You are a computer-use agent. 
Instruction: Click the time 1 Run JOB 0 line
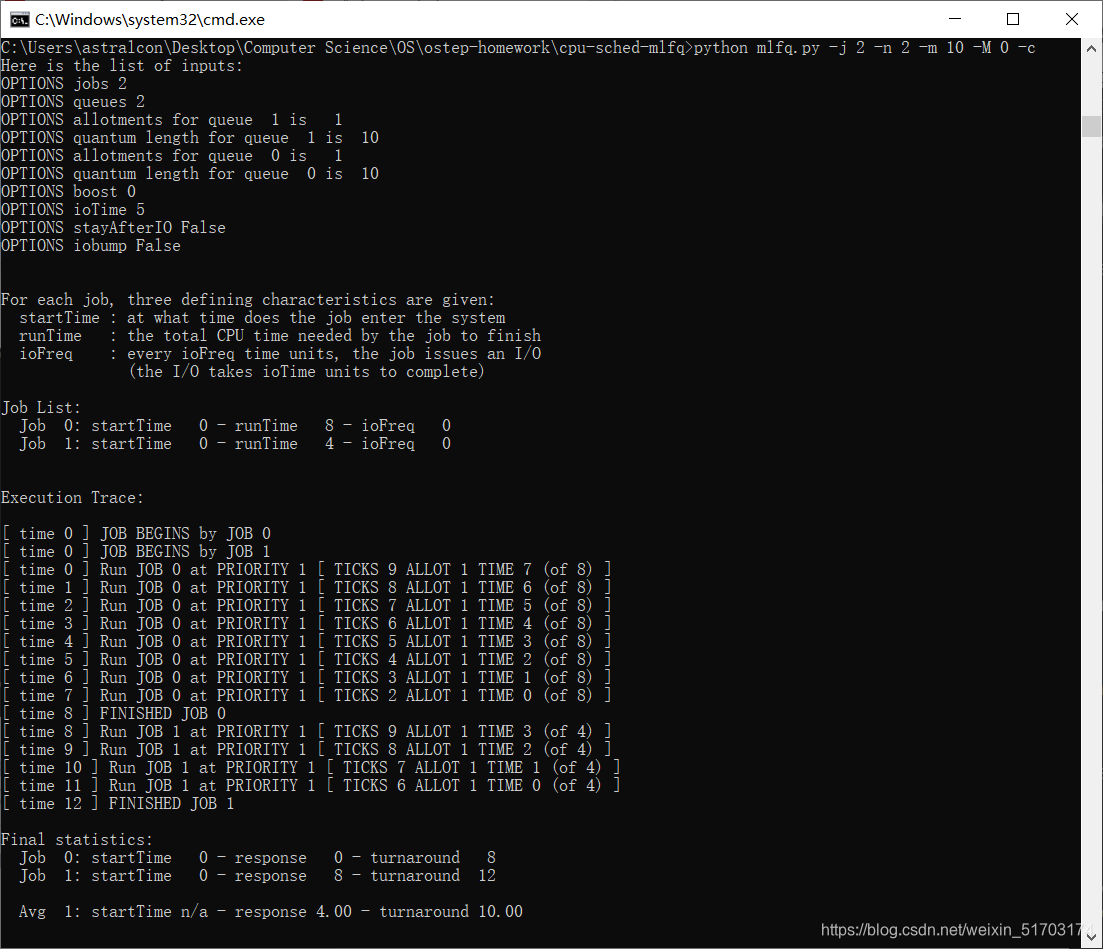click(x=307, y=587)
